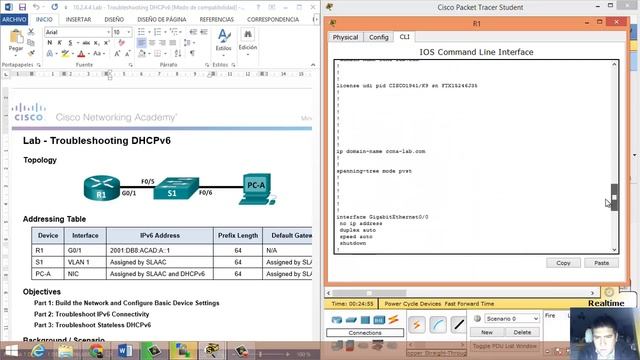Increase font size with large A
This screenshot has width=640, height=360.
(x=117, y=53)
